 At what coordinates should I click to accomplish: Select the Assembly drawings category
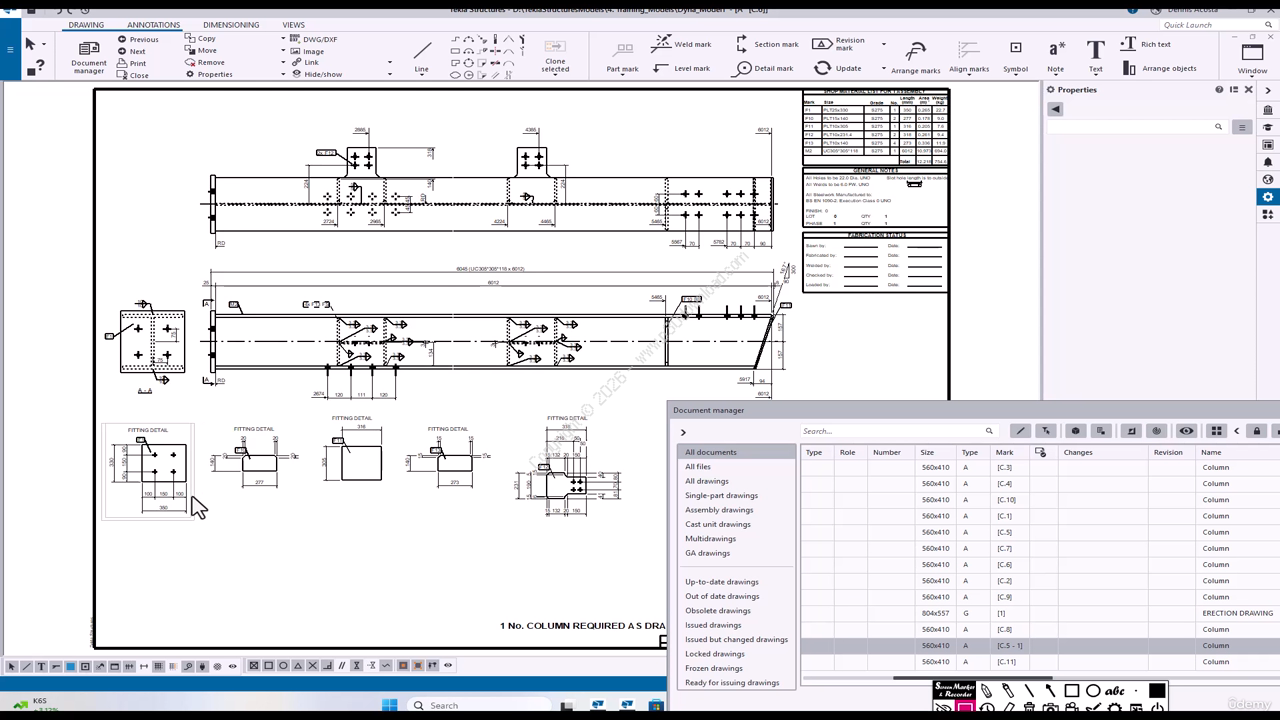tap(718, 510)
